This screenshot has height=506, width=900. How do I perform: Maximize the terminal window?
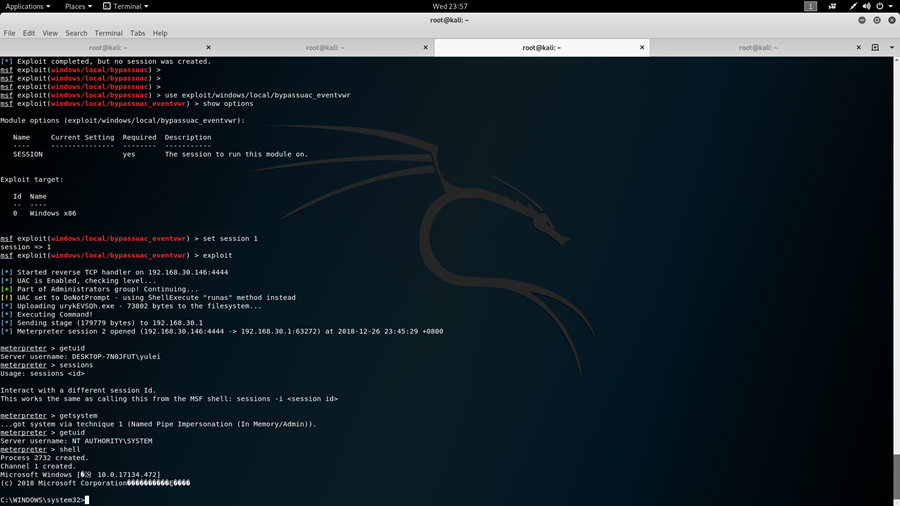click(x=876, y=20)
